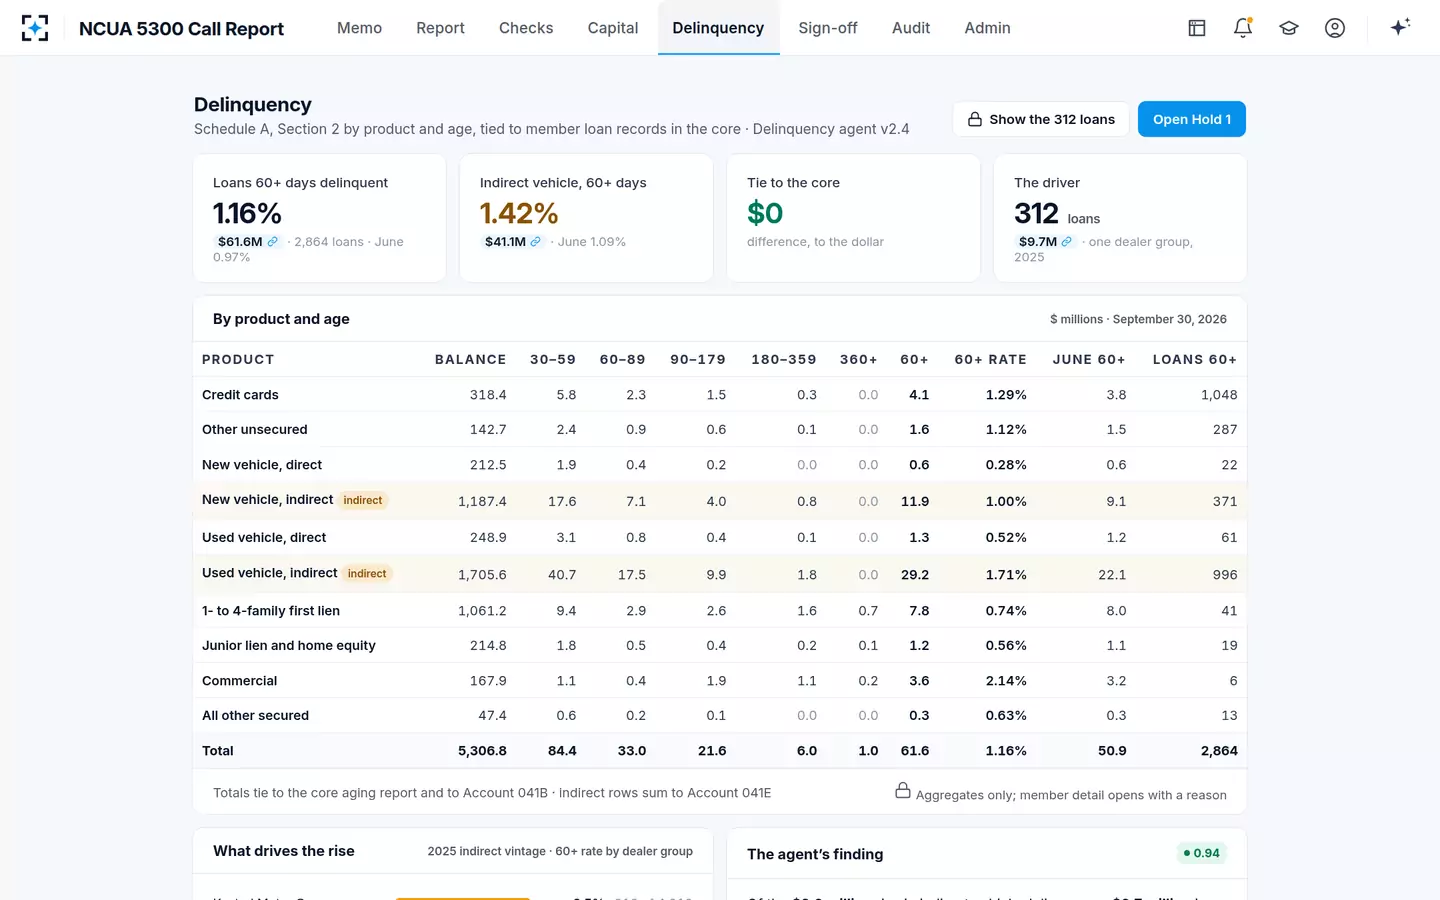The width and height of the screenshot is (1440, 900).
Task: Click the 1.42% indirect vehicle figure
Action: click(x=519, y=213)
